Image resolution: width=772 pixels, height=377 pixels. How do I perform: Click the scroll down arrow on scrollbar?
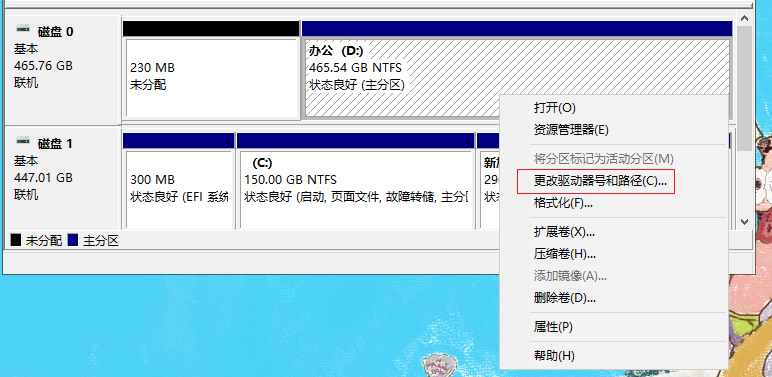click(745, 222)
